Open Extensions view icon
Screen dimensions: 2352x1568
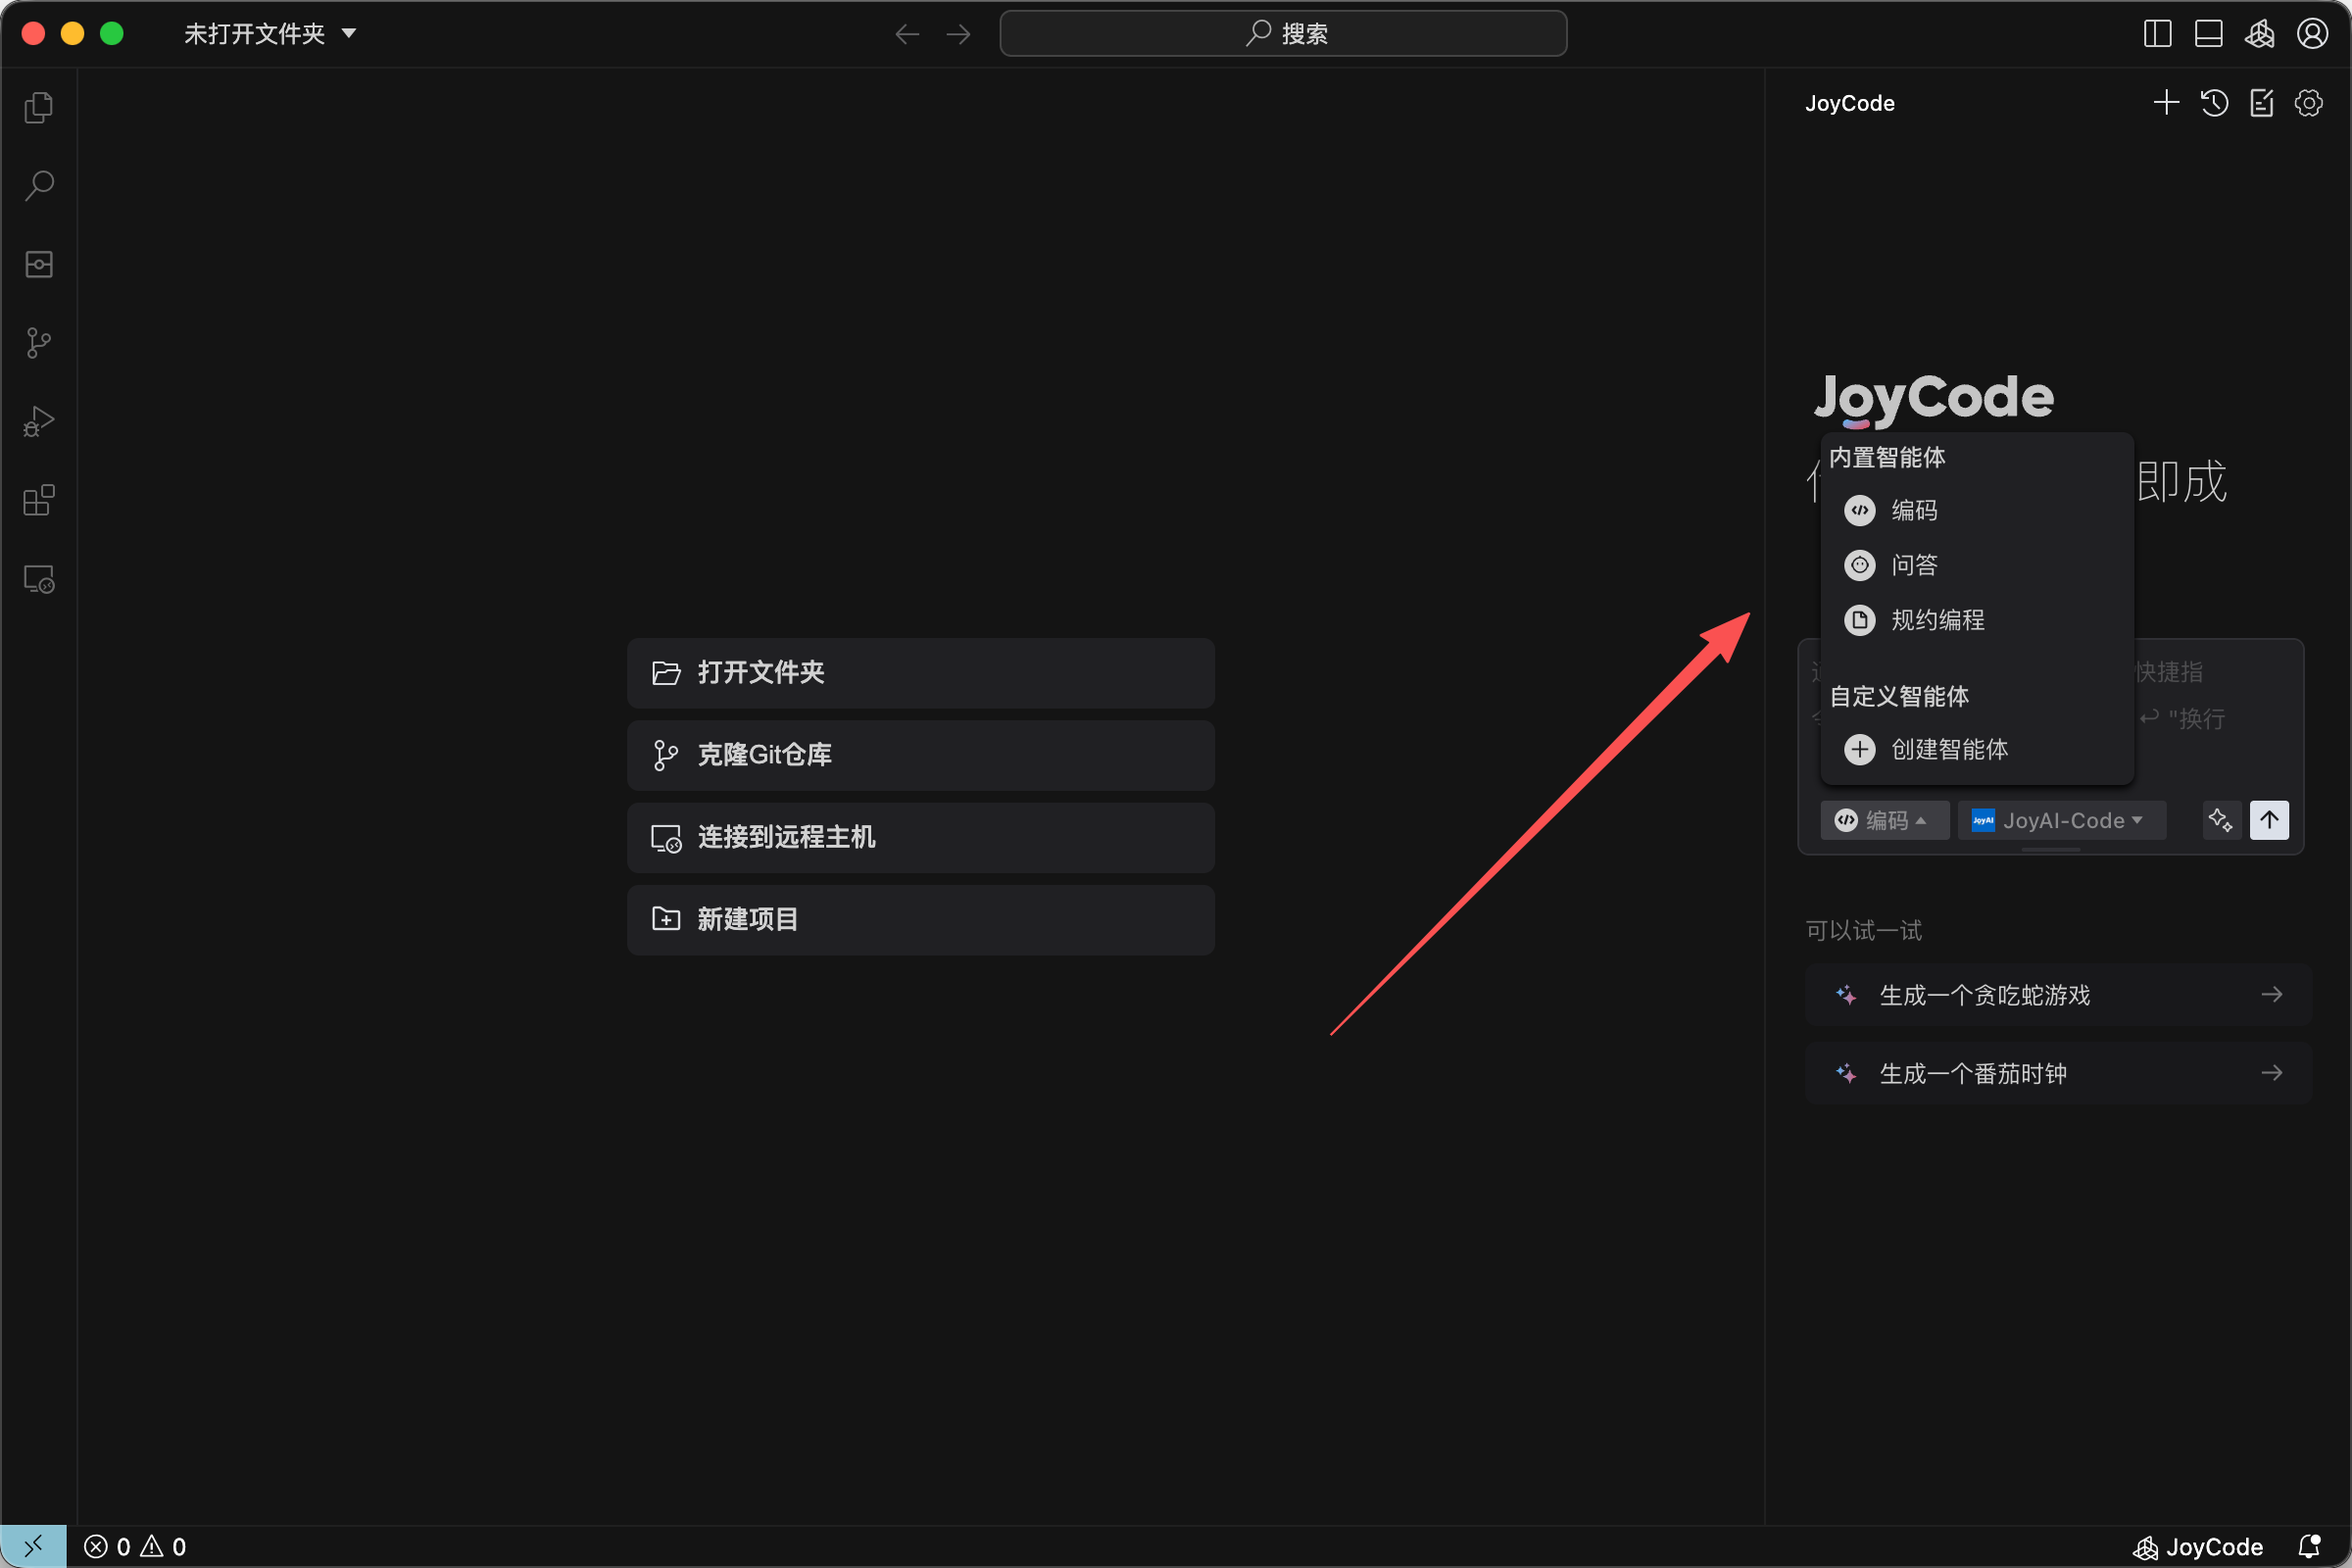pos(38,500)
